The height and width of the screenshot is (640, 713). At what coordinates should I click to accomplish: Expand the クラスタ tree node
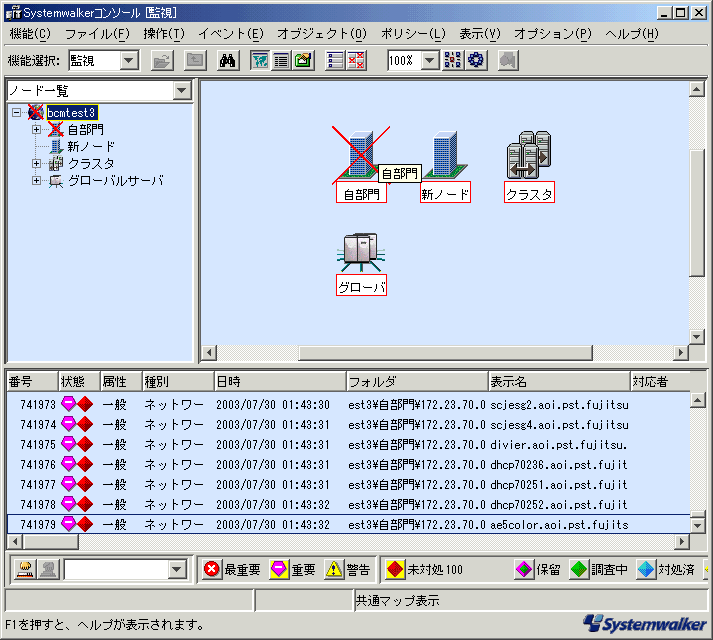pos(36,163)
